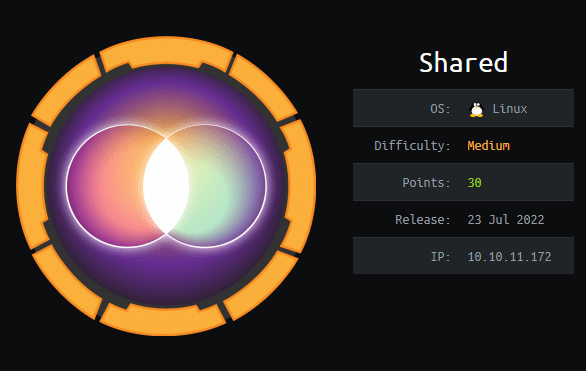Image resolution: width=586 pixels, height=371 pixels.
Task: Click the points value "30"
Action: click(x=474, y=182)
